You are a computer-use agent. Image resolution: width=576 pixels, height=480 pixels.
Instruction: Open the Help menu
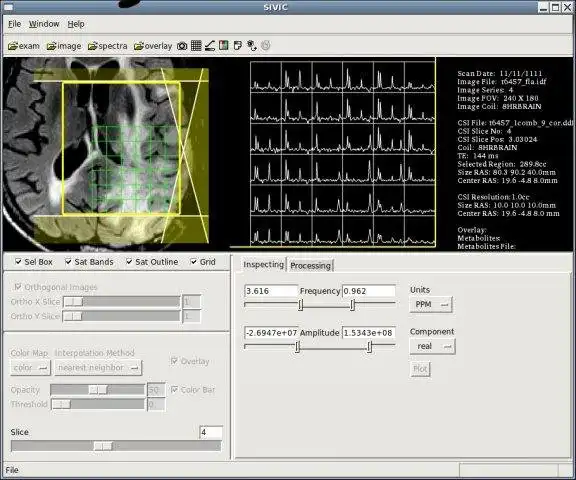[76, 24]
